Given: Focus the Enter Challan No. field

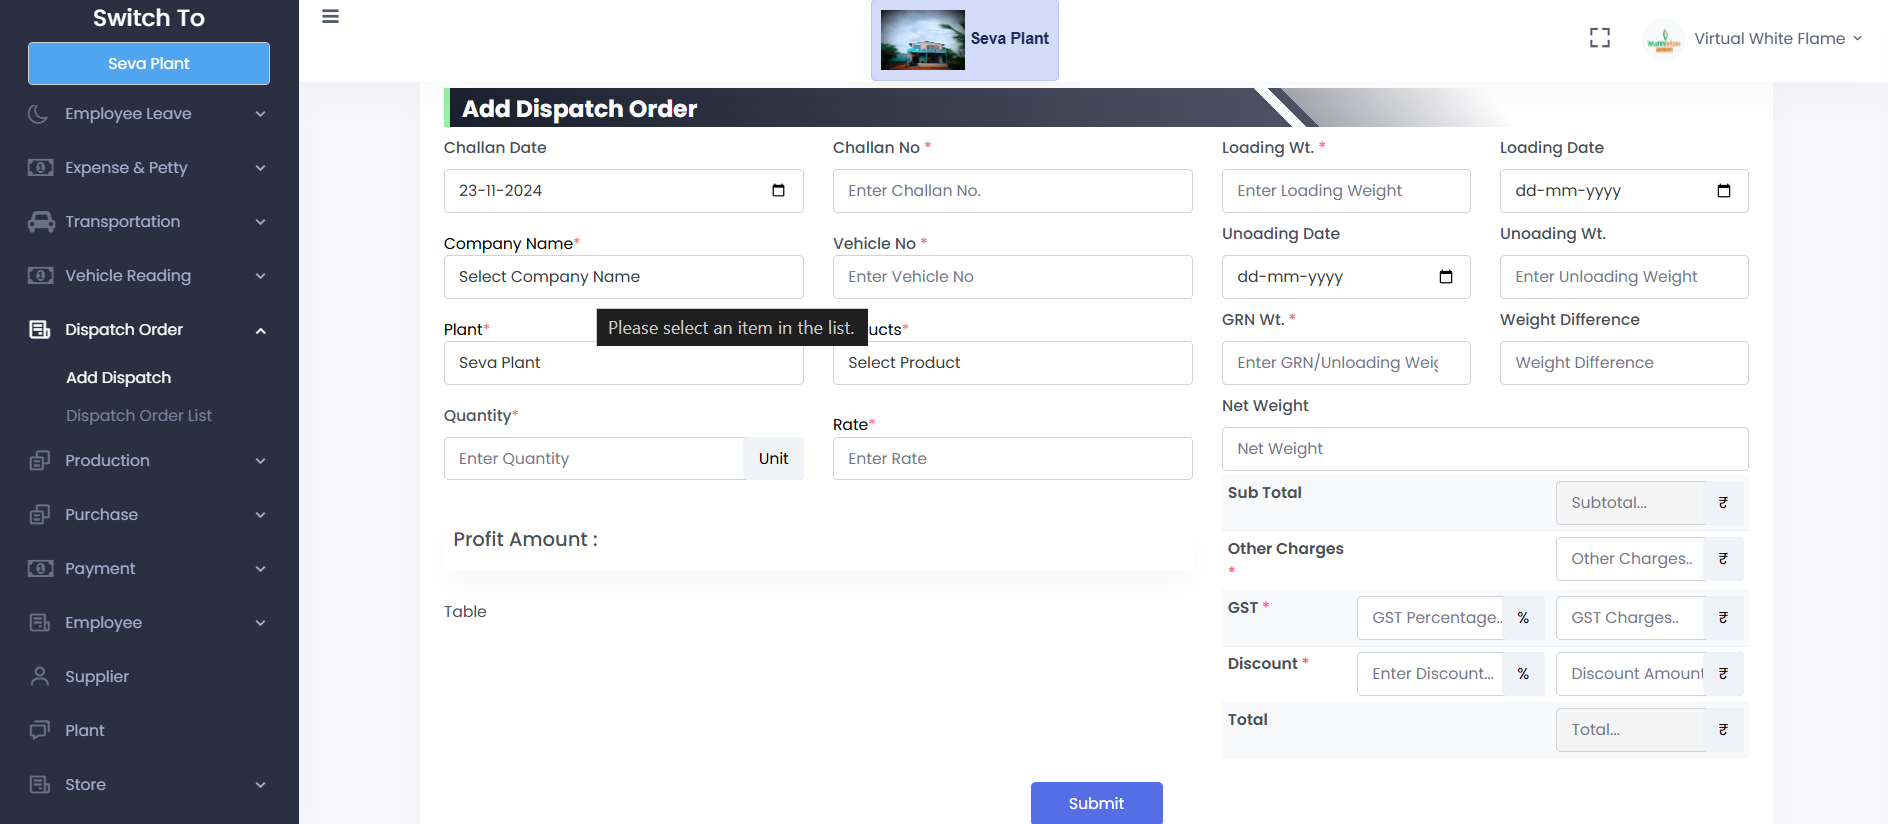Looking at the screenshot, I should [1012, 191].
